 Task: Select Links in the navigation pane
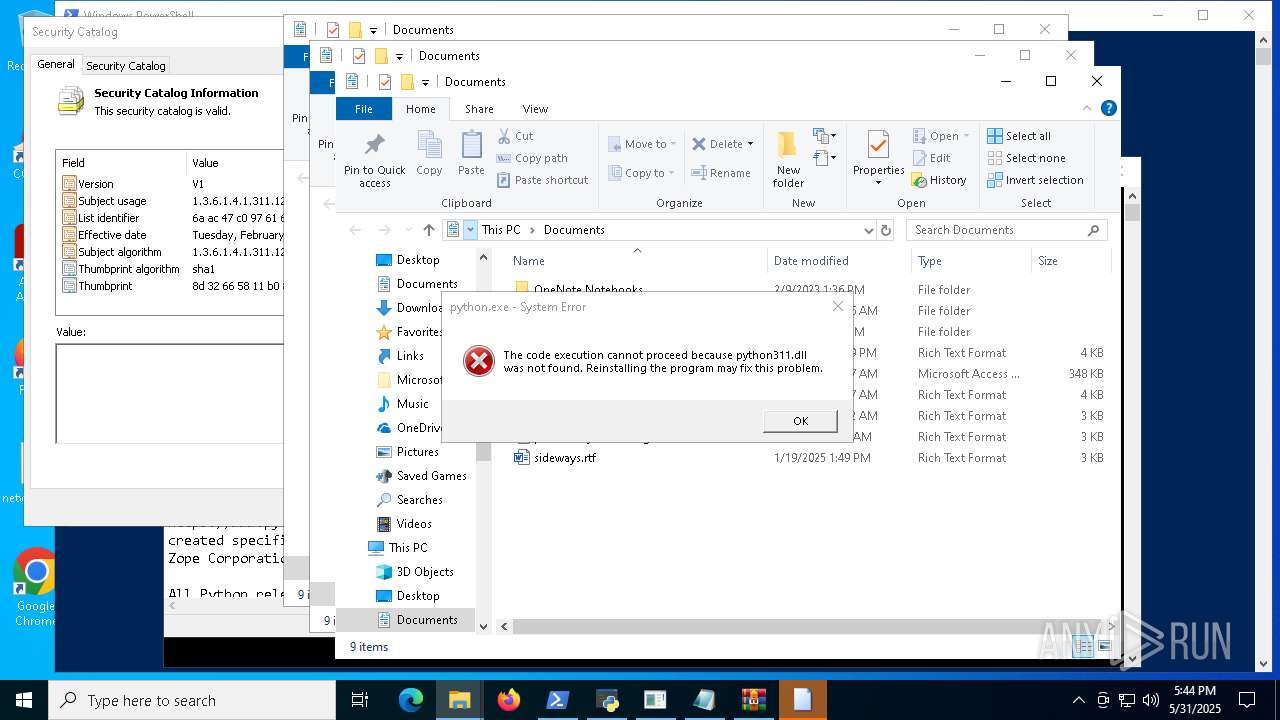410,356
